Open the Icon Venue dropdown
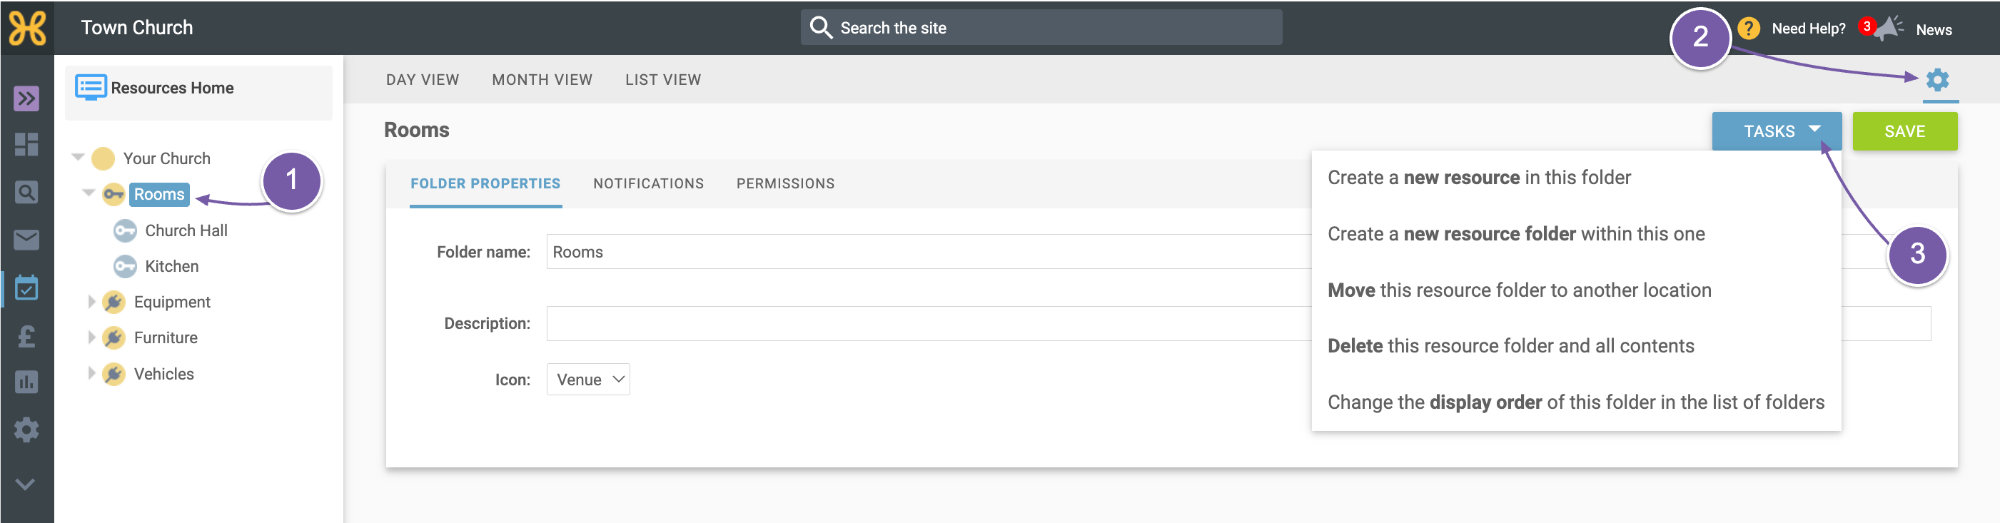Viewport: 2000px width, 523px height. pyautogui.click(x=588, y=379)
